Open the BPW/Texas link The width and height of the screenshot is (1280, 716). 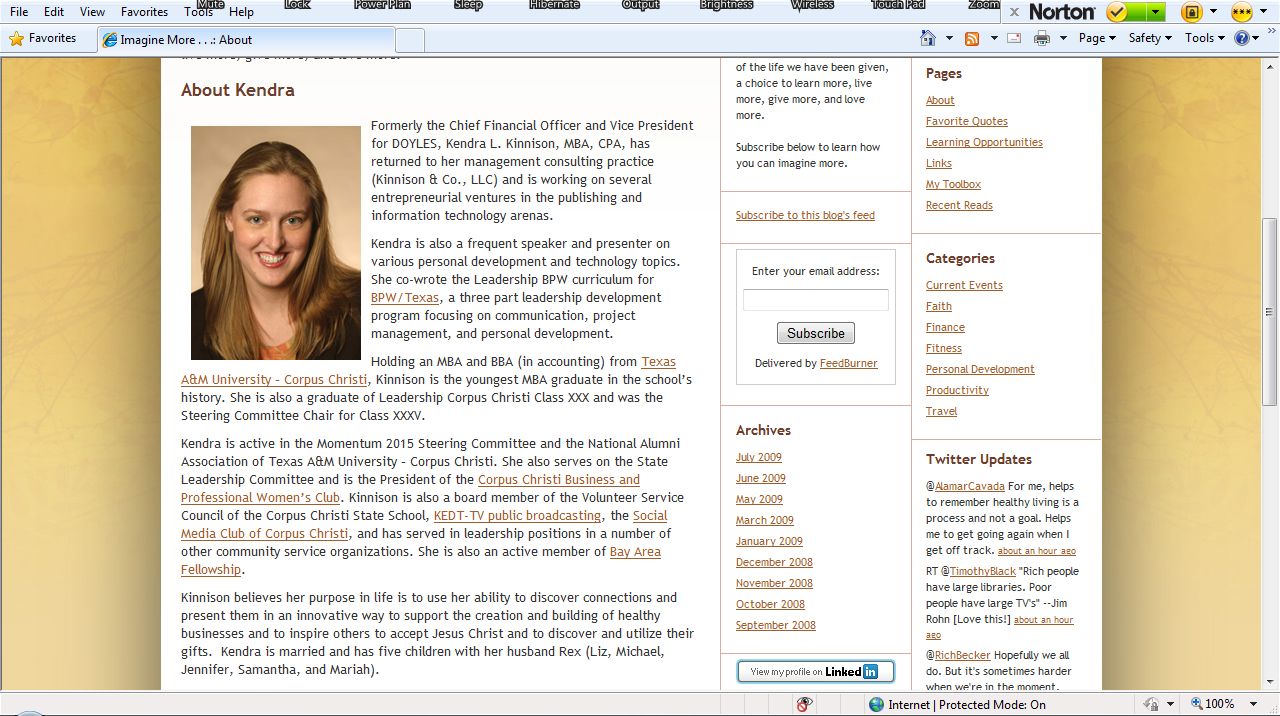405,298
